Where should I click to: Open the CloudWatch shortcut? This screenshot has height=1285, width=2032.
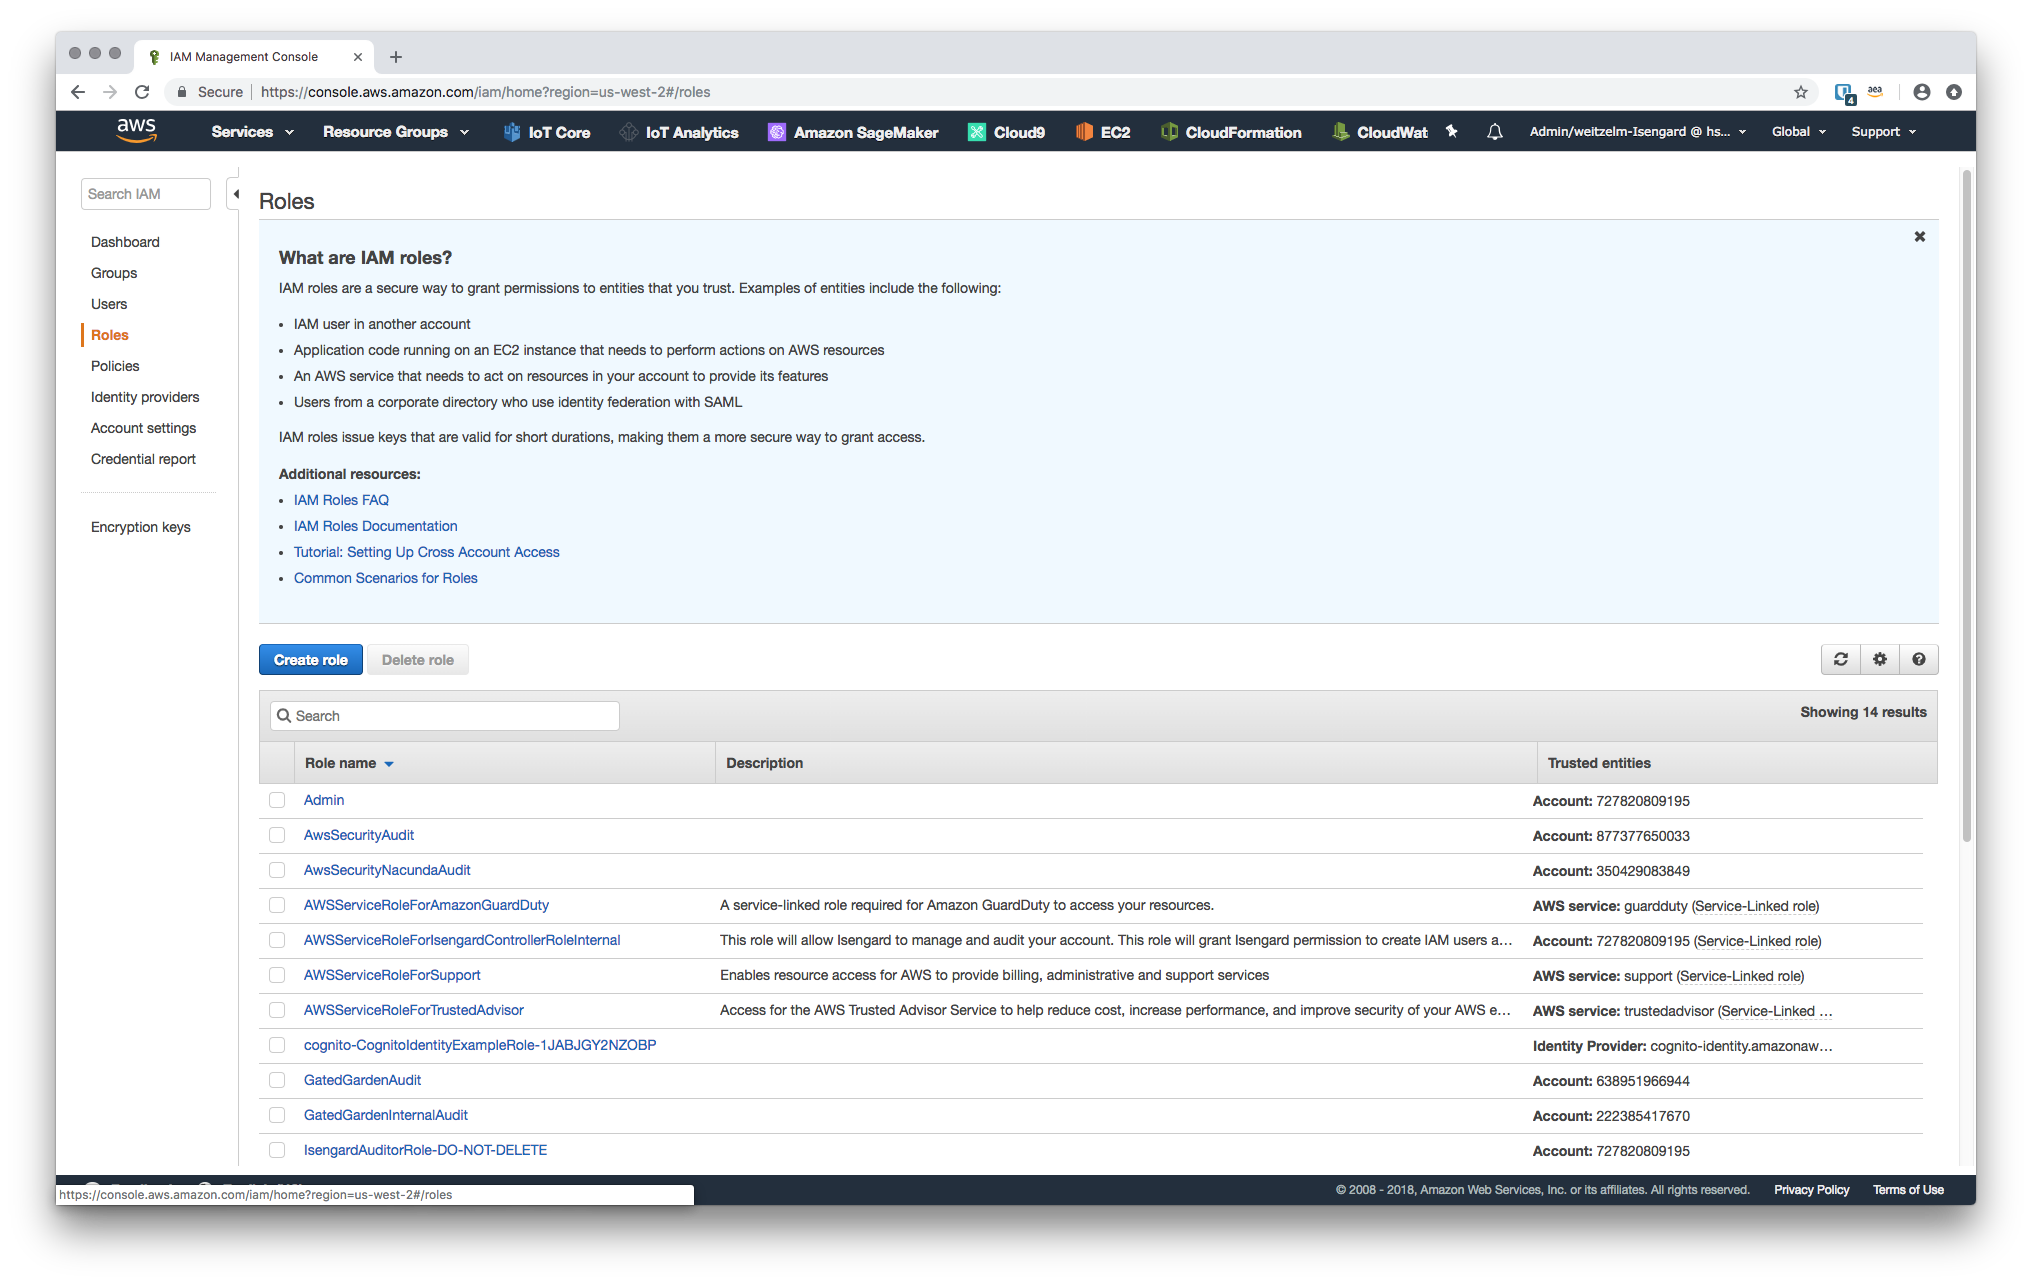tap(1380, 132)
